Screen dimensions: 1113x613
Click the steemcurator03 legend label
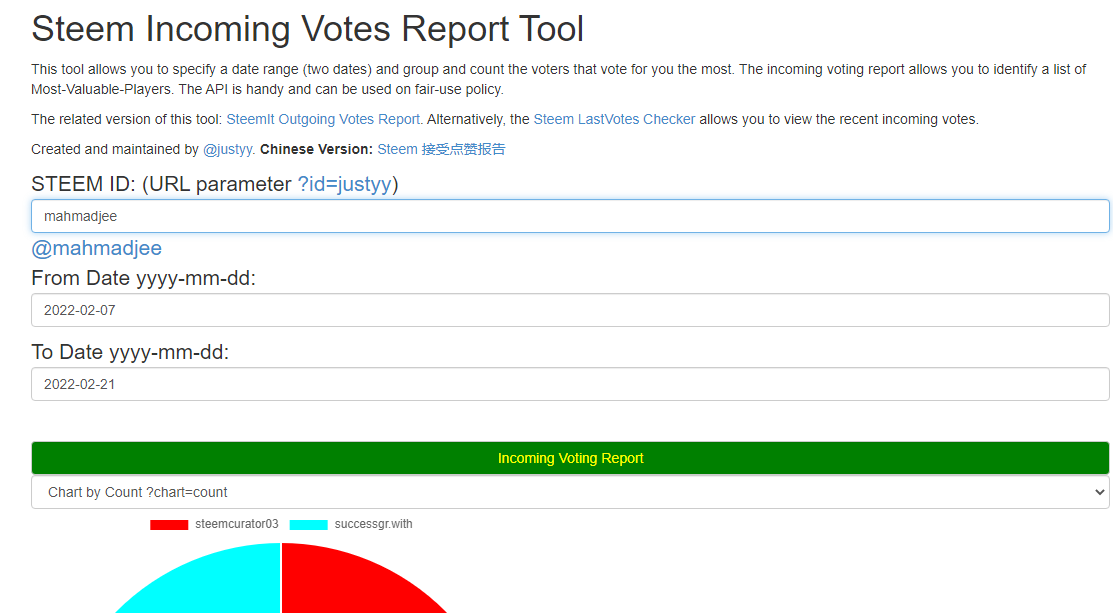click(x=236, y=524)
